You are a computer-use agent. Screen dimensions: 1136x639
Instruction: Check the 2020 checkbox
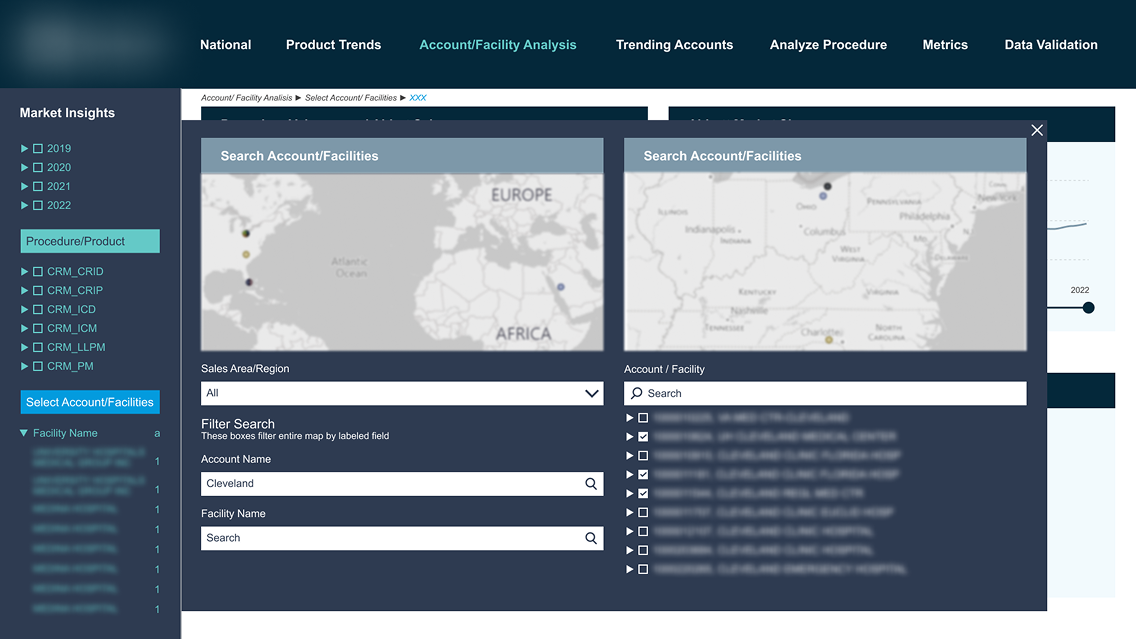coord(38,167)
